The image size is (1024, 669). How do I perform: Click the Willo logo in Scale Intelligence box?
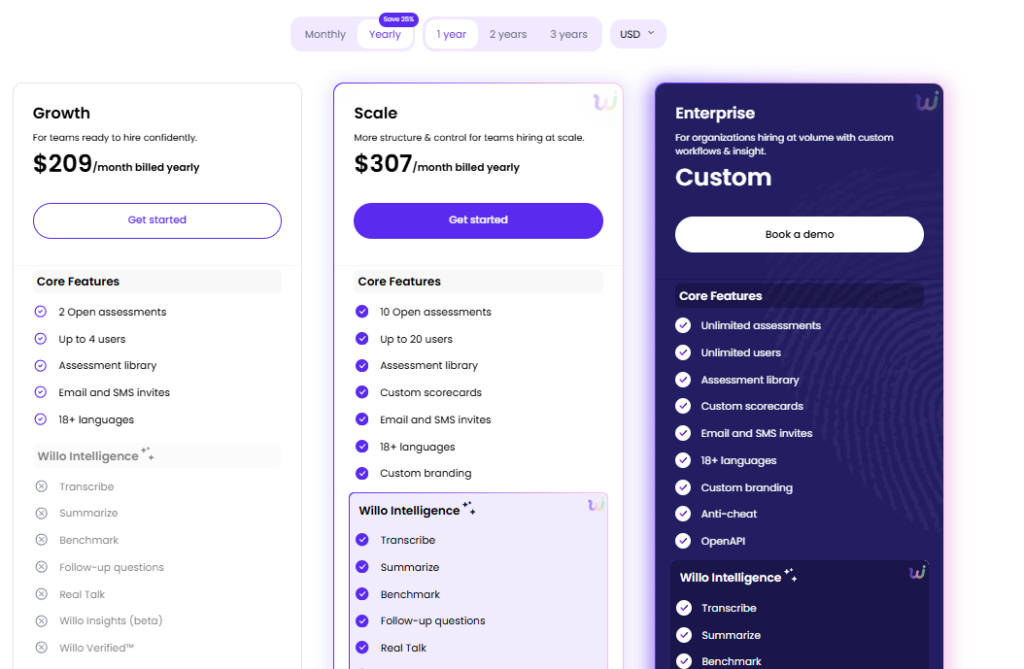click(596, 505)
